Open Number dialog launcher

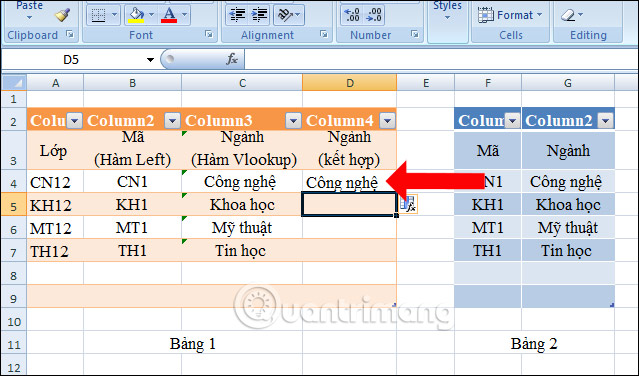[414, 35]
